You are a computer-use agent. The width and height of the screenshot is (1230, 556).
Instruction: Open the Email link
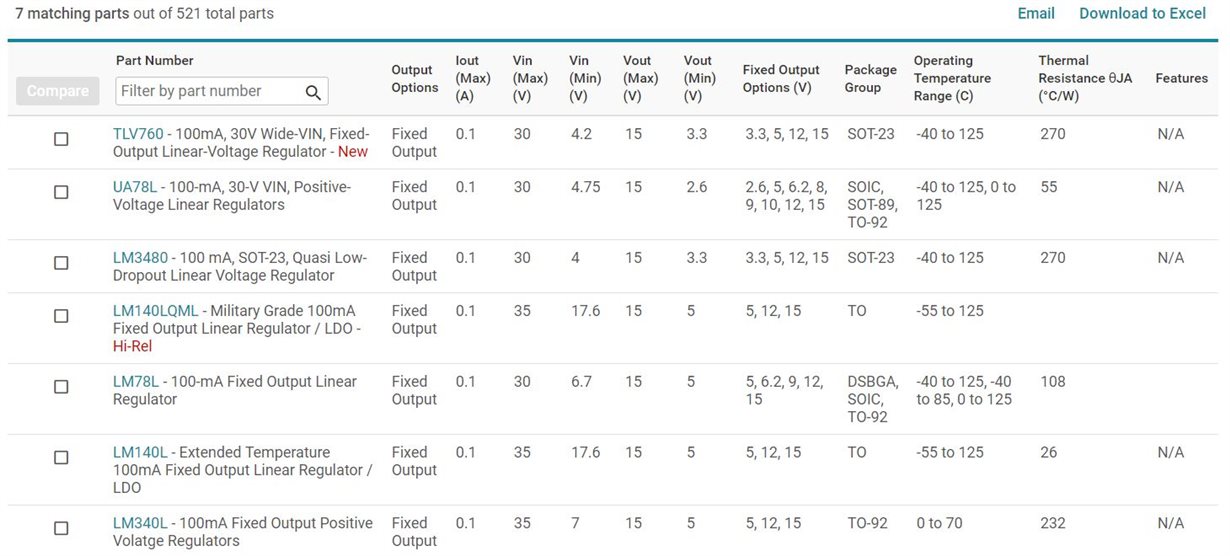pyautogui.click(x=1036, y=13)
